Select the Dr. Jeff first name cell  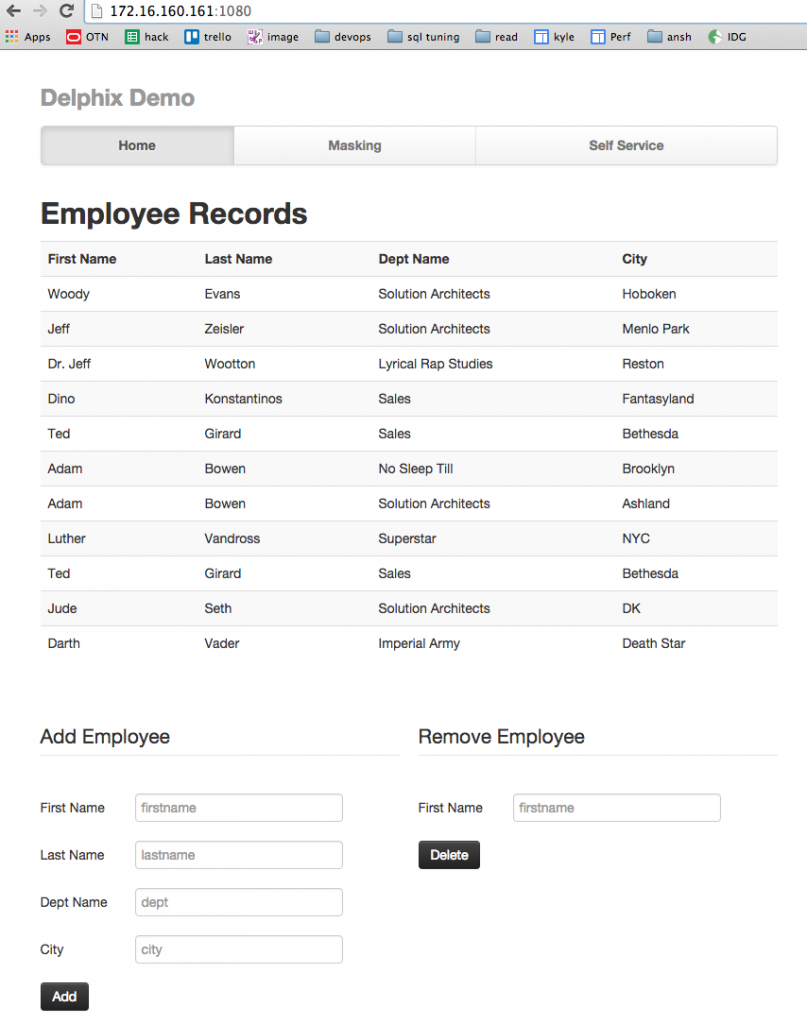tap(69, 364)
